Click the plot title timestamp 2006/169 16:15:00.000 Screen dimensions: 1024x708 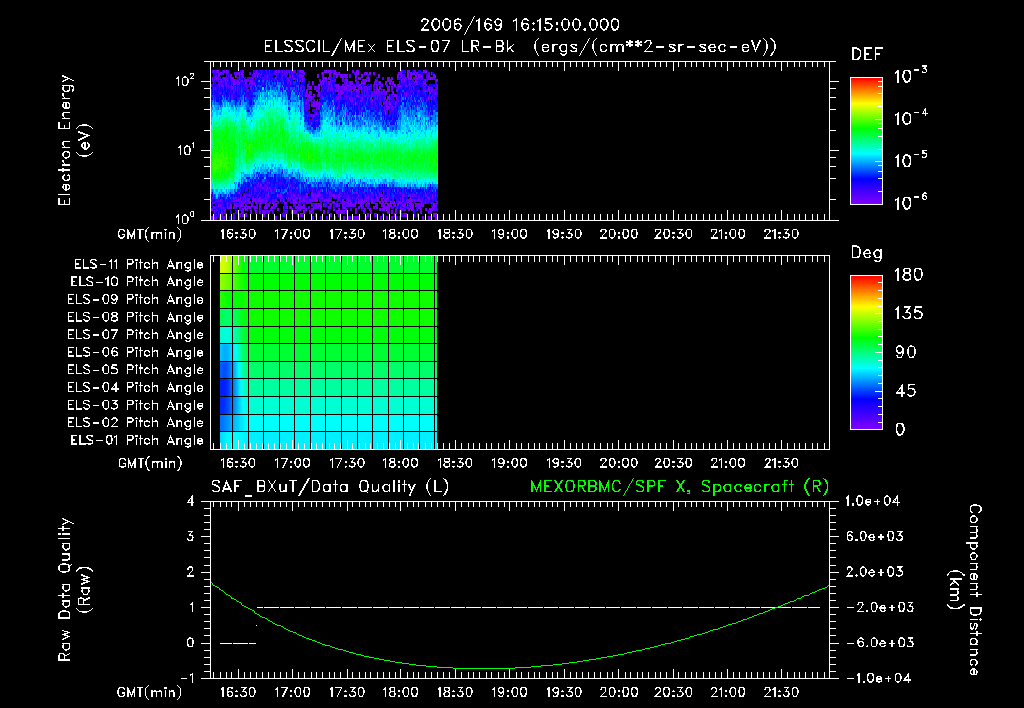(x=519, y=25)
